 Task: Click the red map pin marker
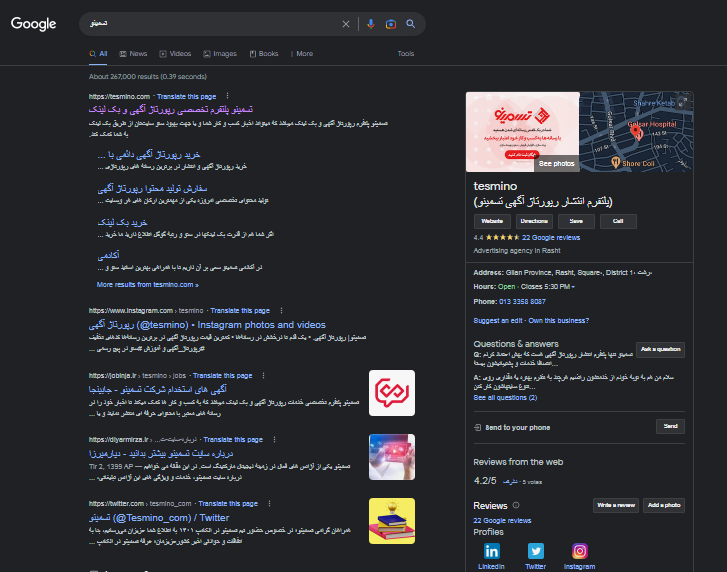(x=637, y=133)
